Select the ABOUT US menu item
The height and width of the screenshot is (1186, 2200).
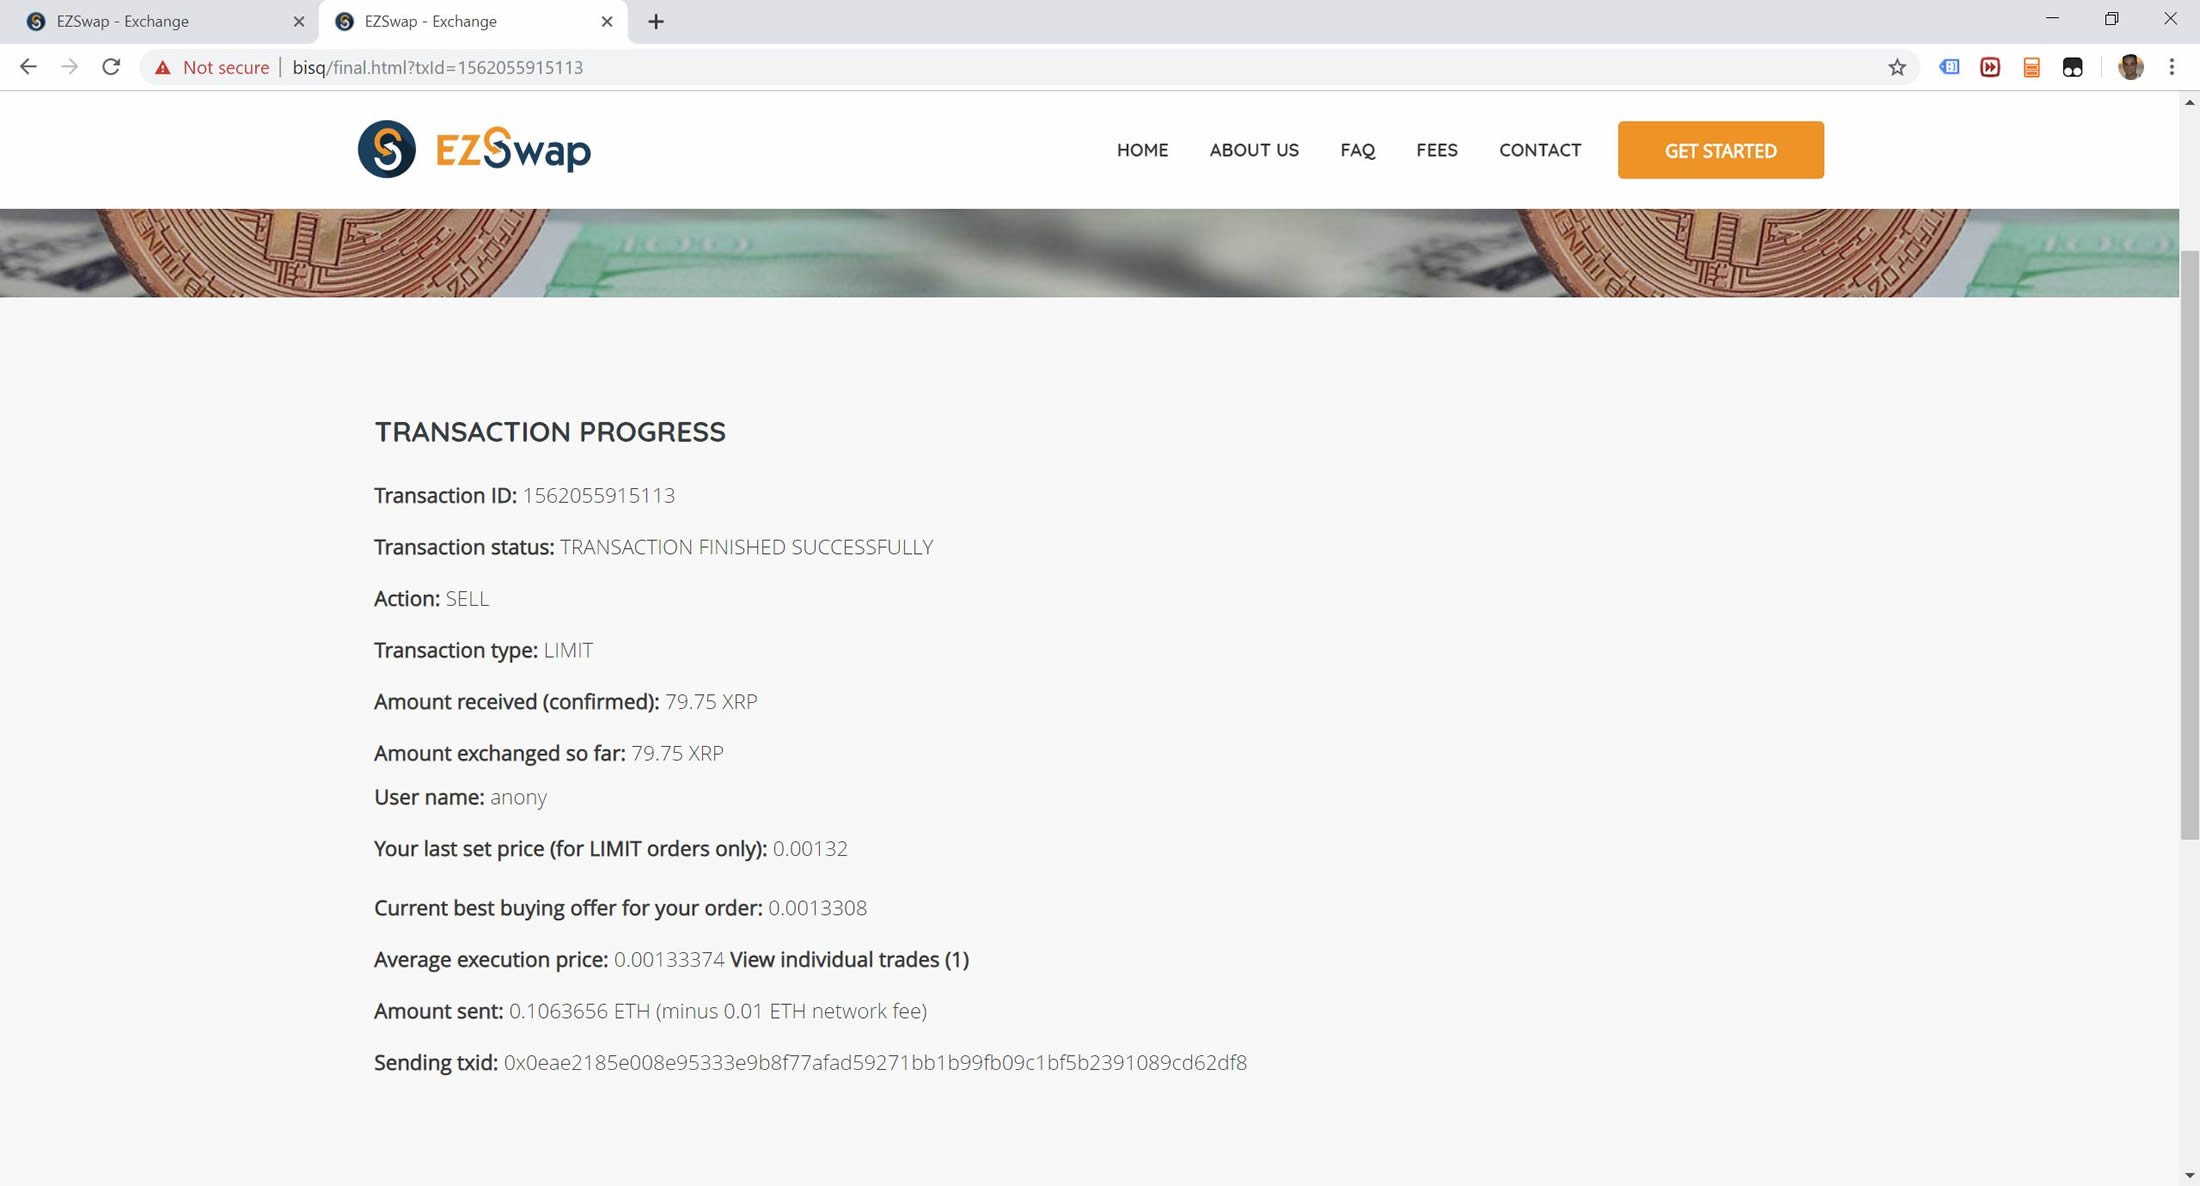click(1254, 149)
